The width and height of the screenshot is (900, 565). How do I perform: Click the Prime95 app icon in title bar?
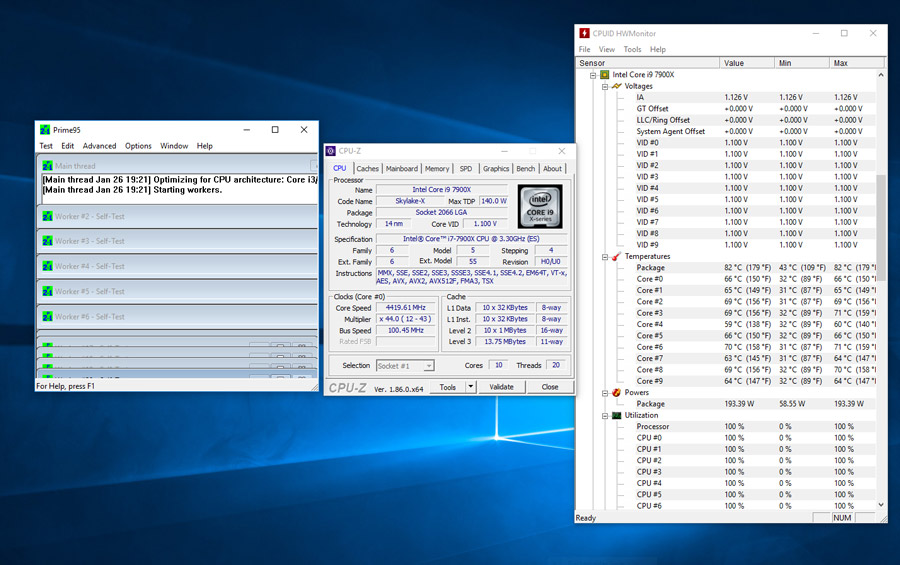(45, 130)
